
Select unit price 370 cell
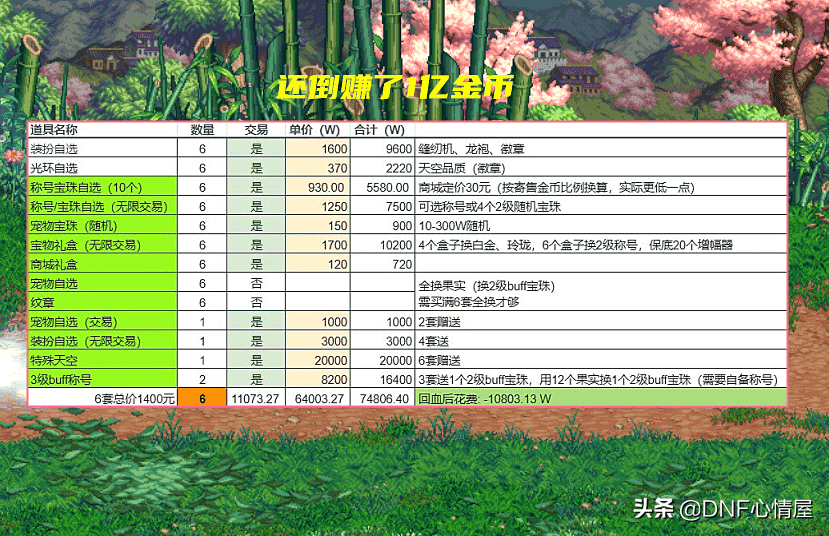[318, 168]
